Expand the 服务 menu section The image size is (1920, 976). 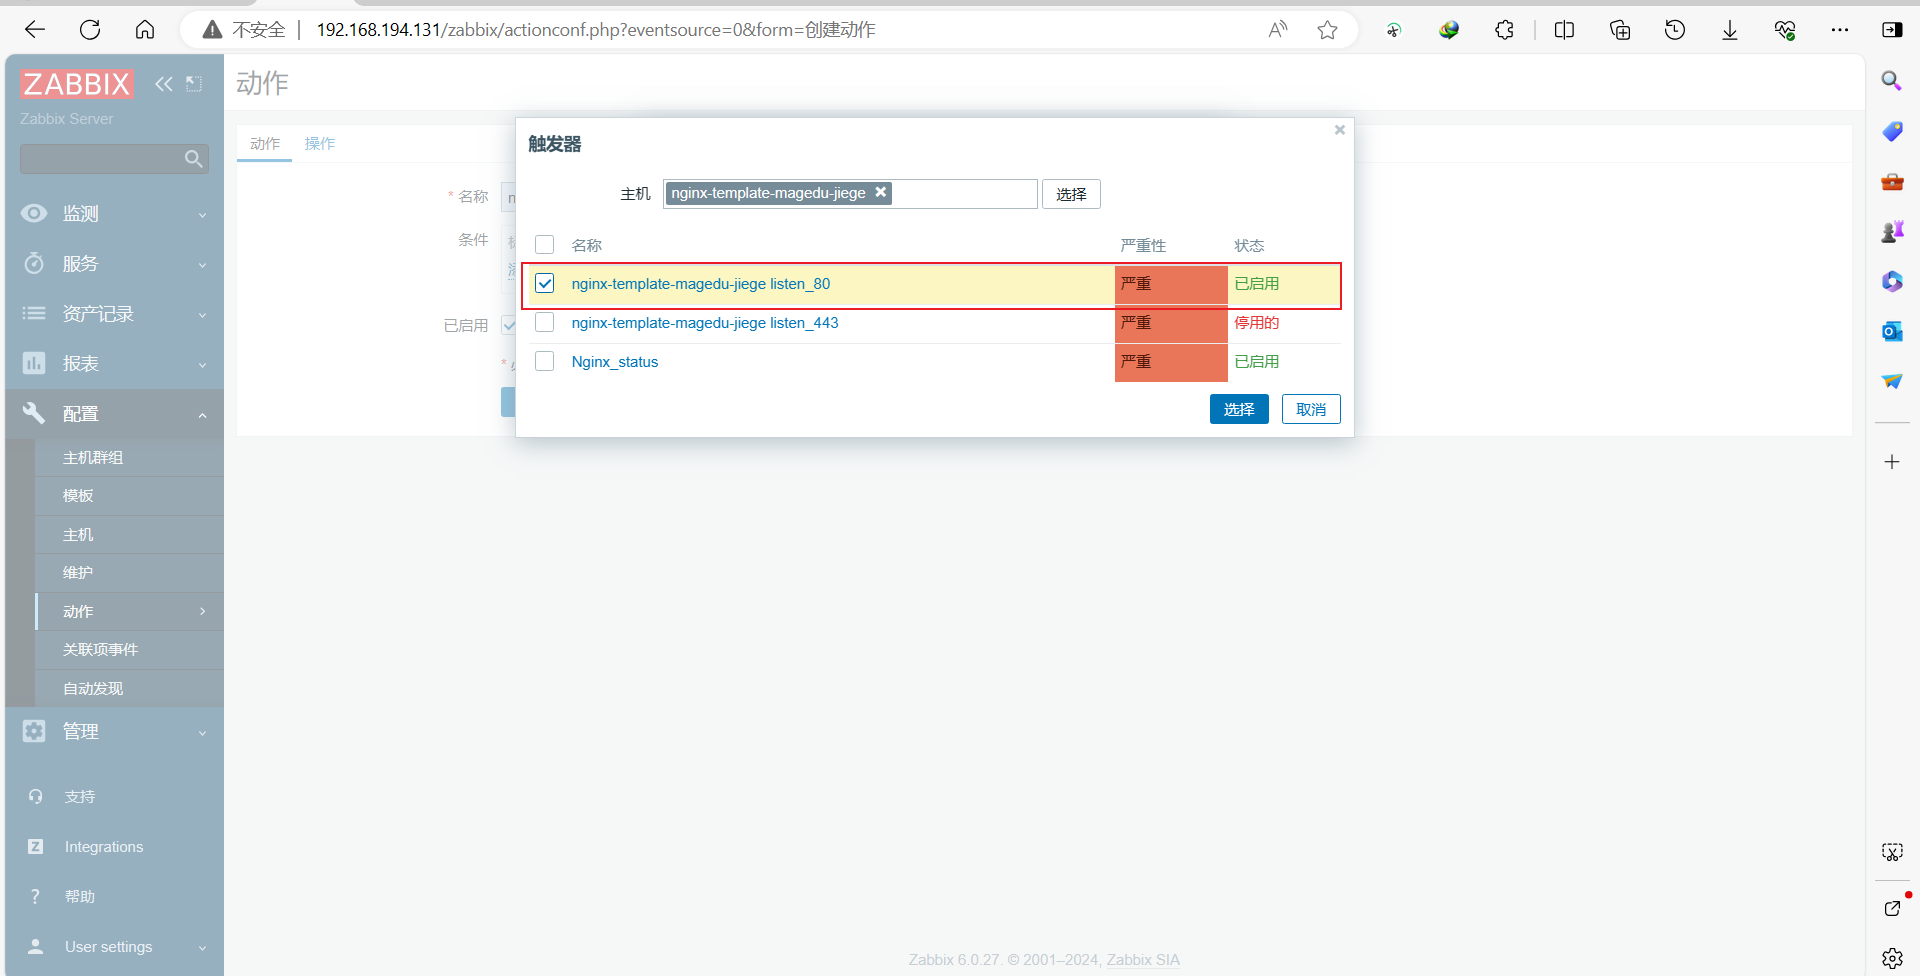point(114,263)
